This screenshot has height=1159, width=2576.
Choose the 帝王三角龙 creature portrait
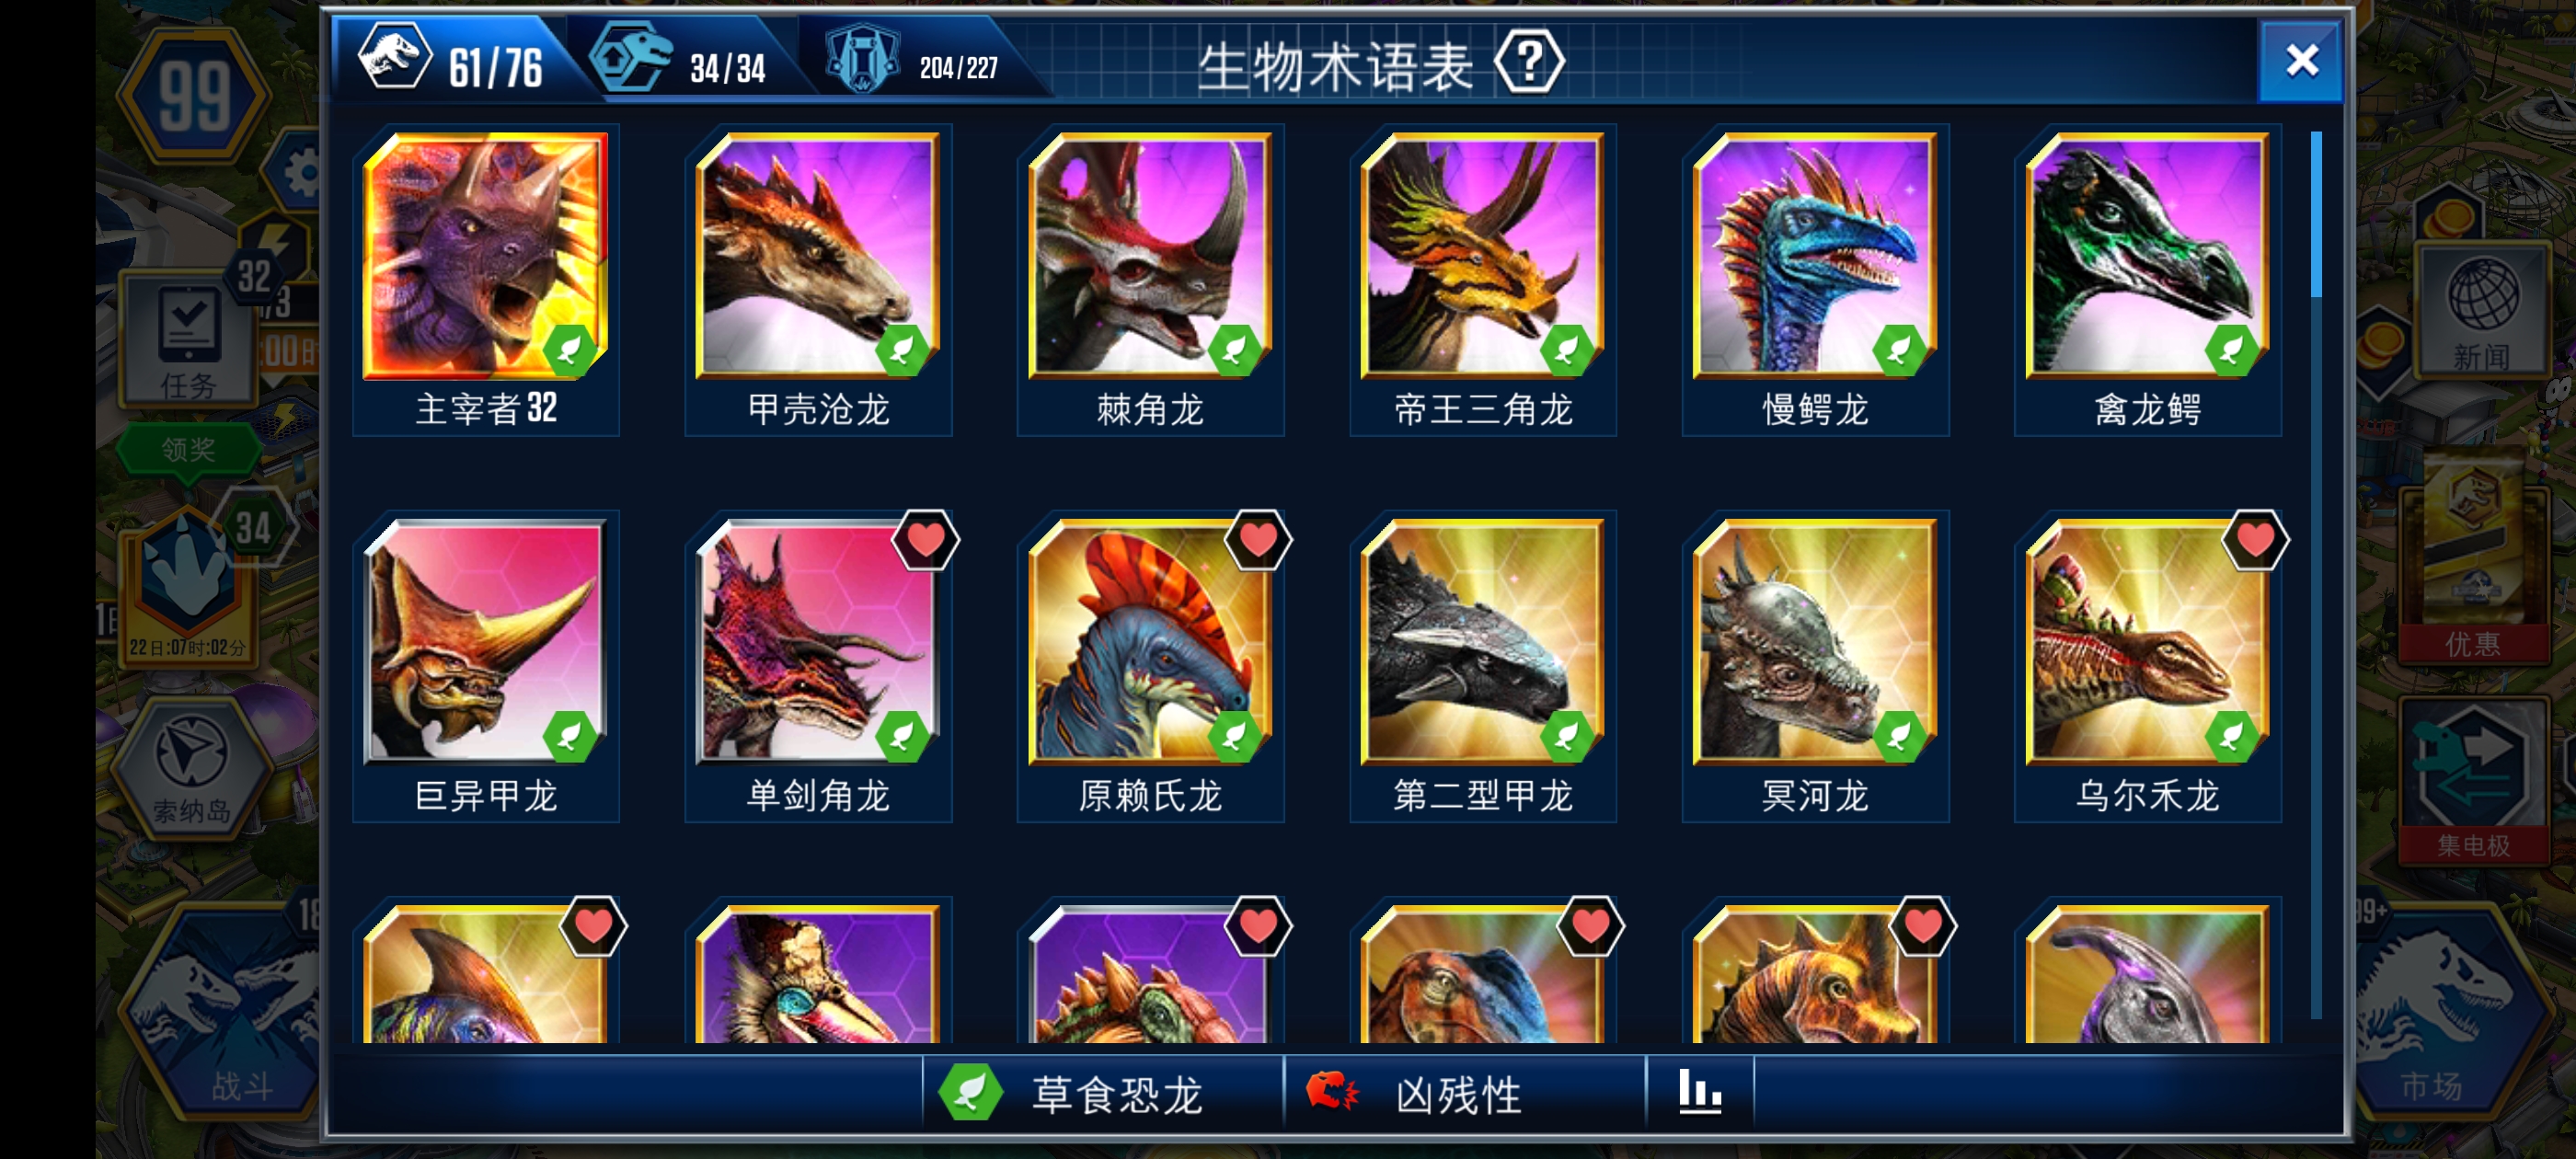click(1482, 256)
